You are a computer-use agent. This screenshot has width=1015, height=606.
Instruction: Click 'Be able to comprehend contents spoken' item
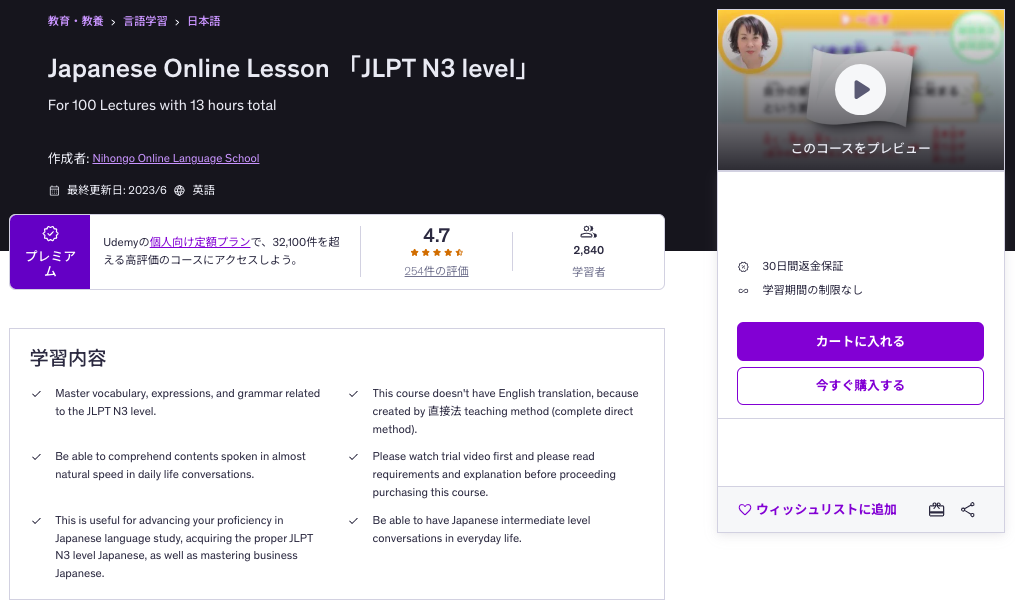pyautogui.click(x=181, y=466)
